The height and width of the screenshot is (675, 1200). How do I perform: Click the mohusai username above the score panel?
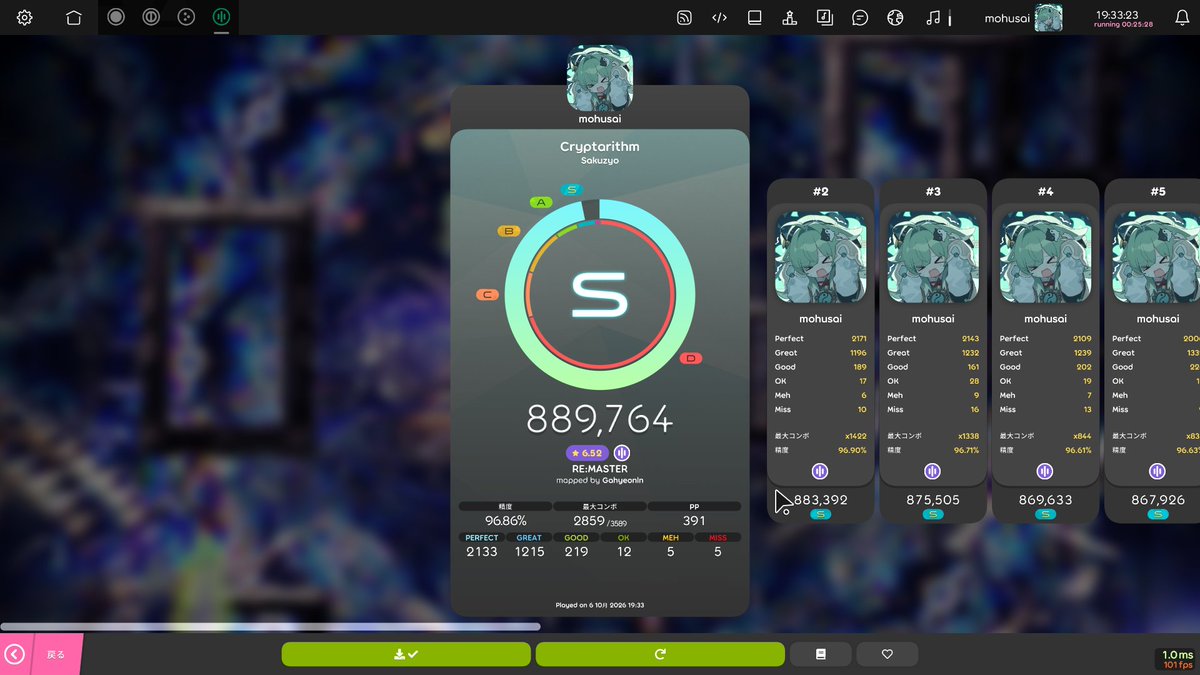pos(600,119)
